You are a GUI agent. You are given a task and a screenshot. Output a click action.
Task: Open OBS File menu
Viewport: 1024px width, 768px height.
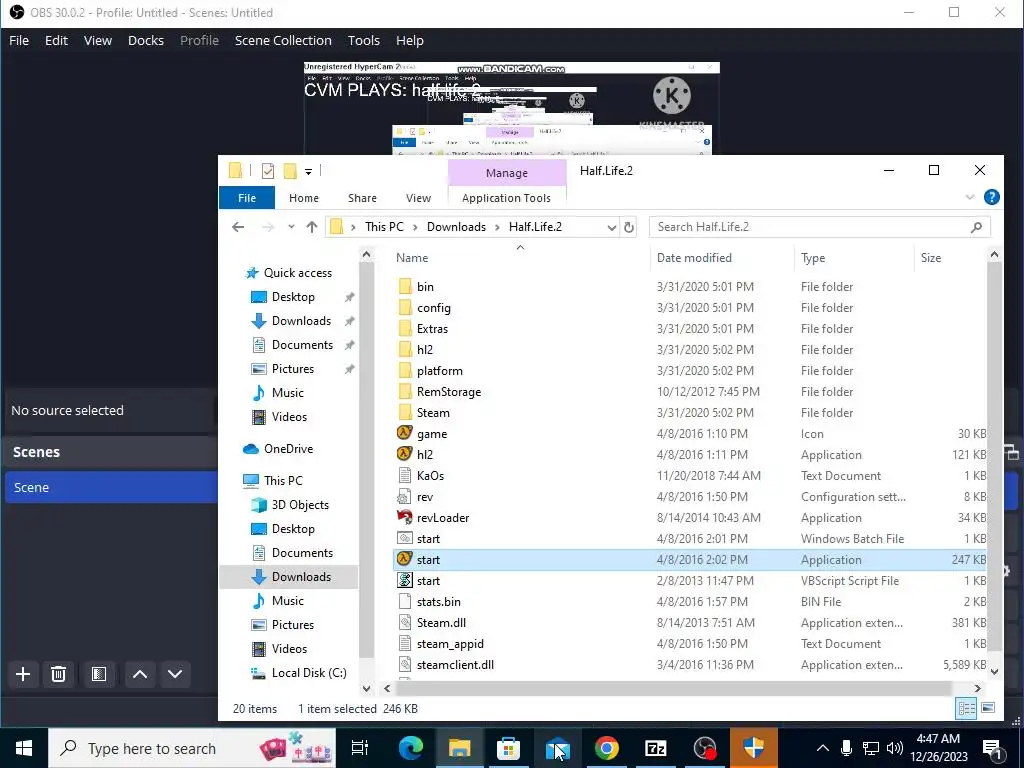(19, 40)
